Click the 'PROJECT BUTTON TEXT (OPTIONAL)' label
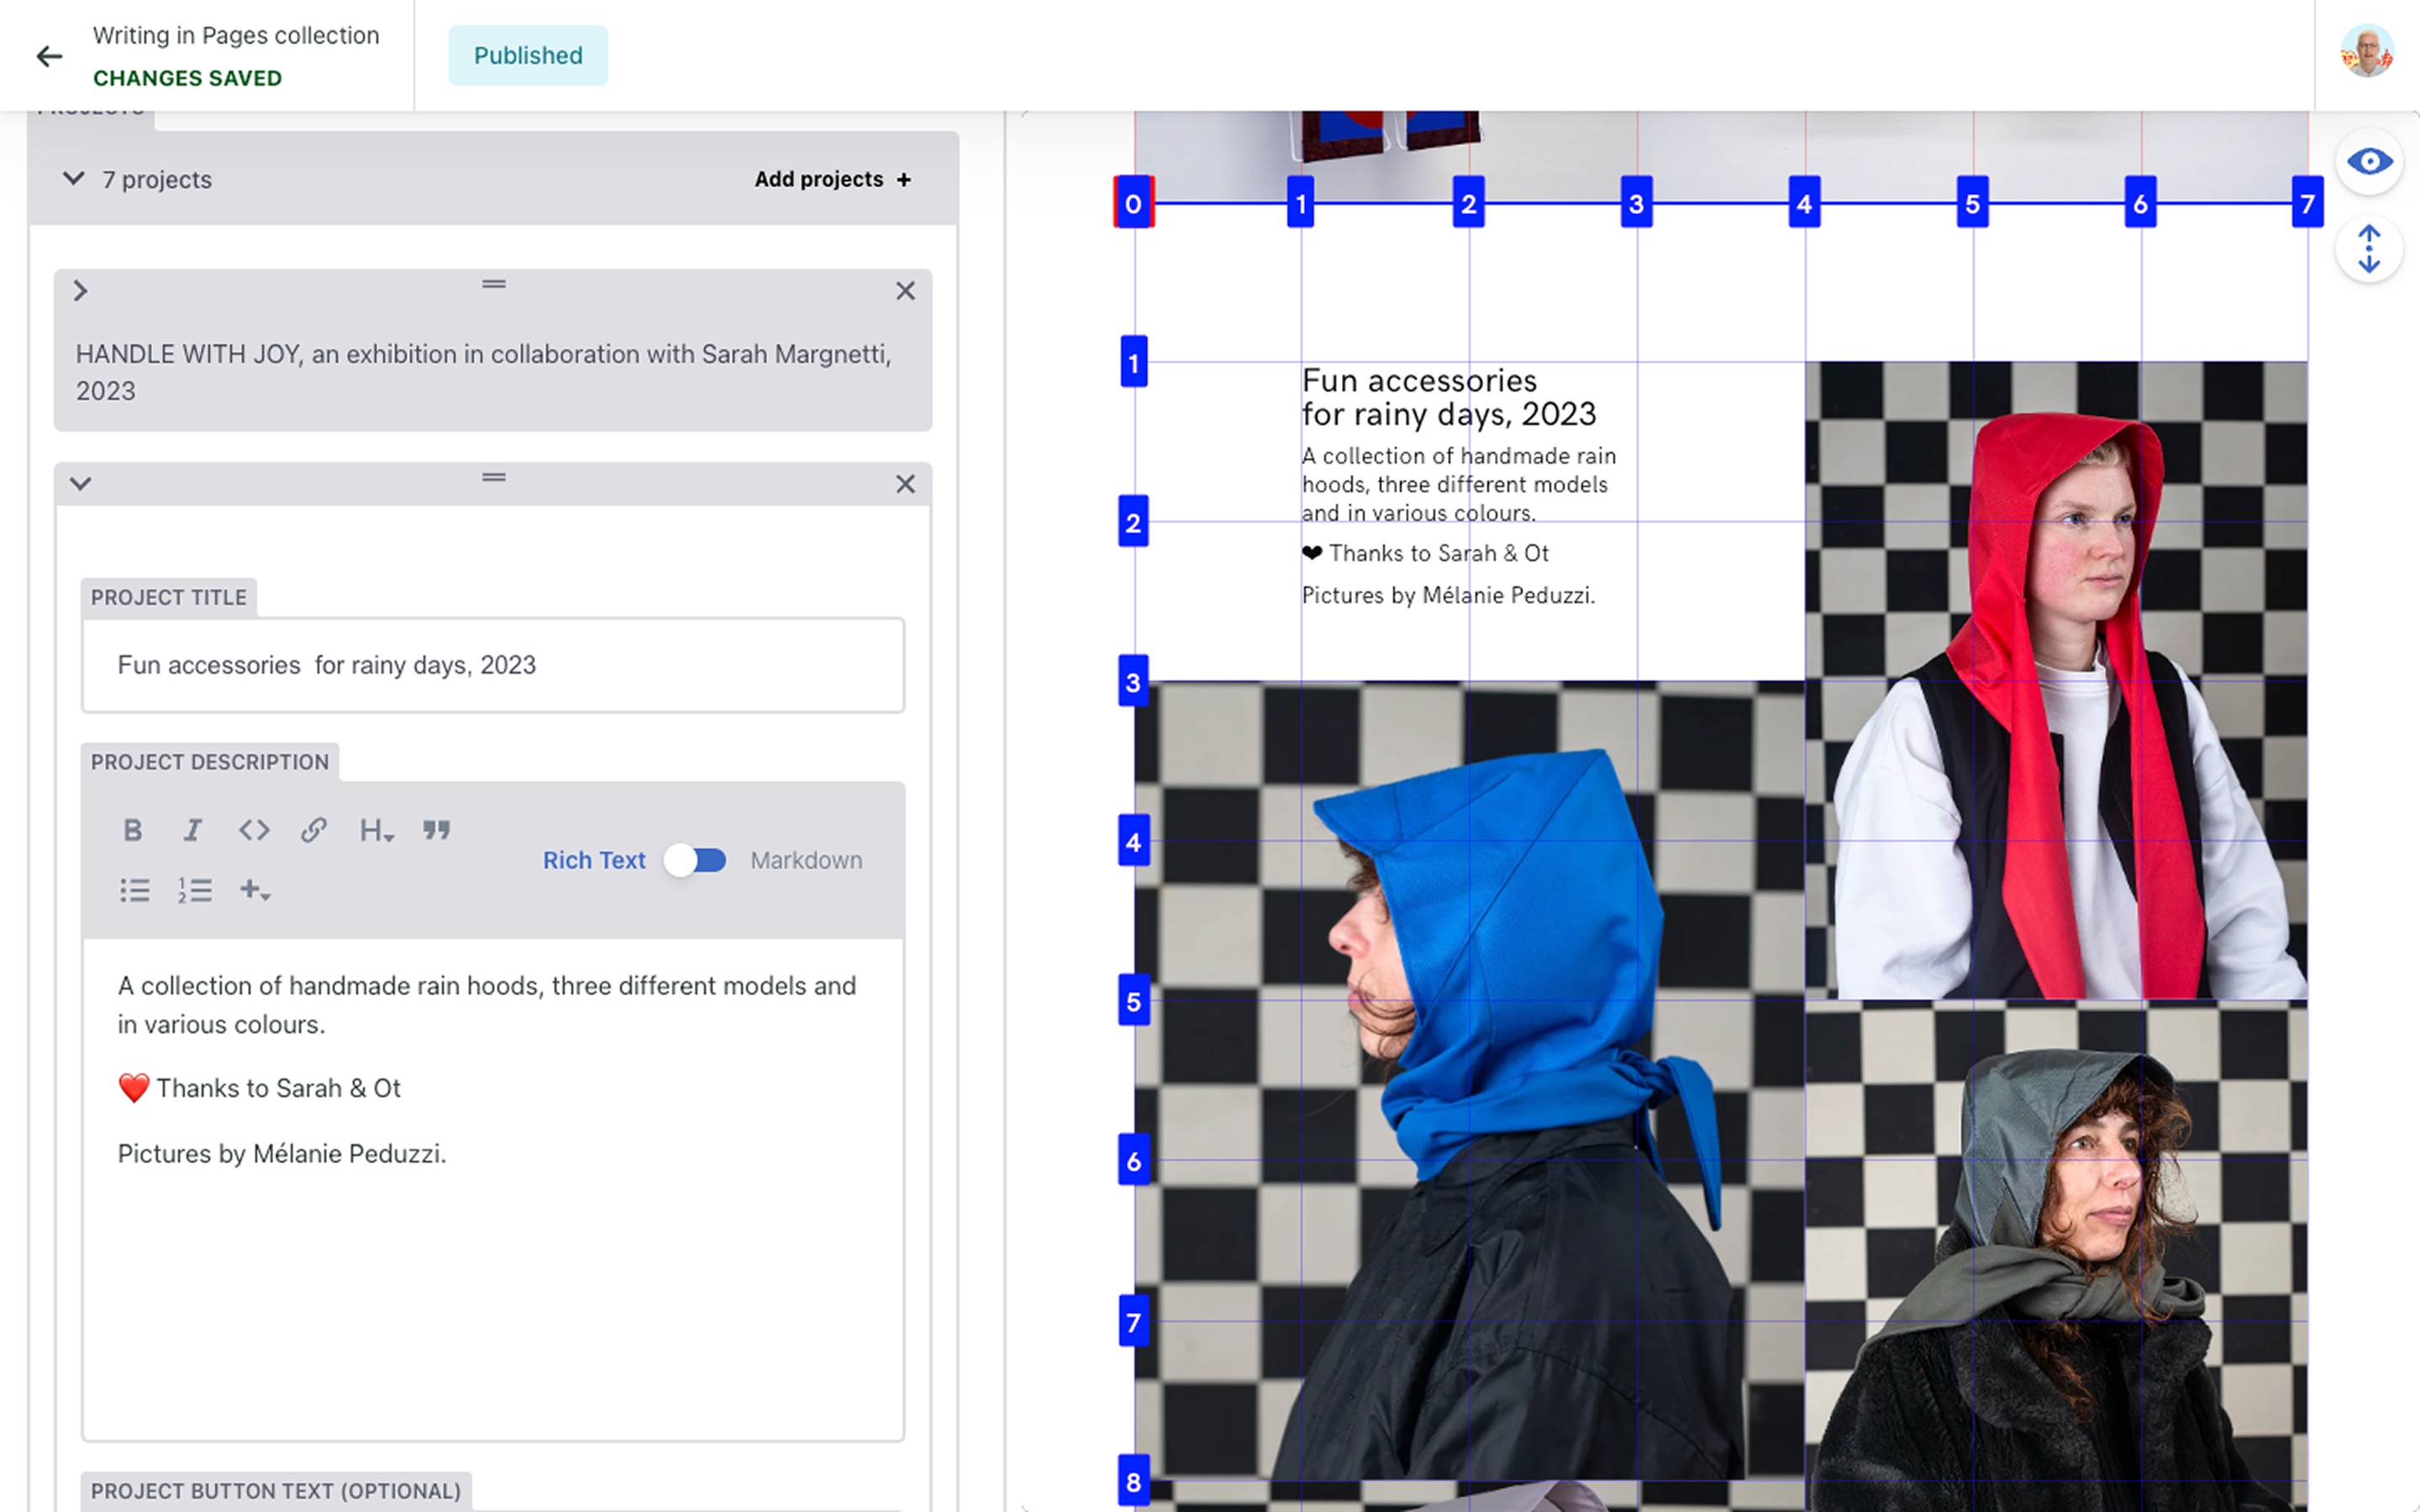Screen dimensions: 2420x1512 pos(276,1491)
